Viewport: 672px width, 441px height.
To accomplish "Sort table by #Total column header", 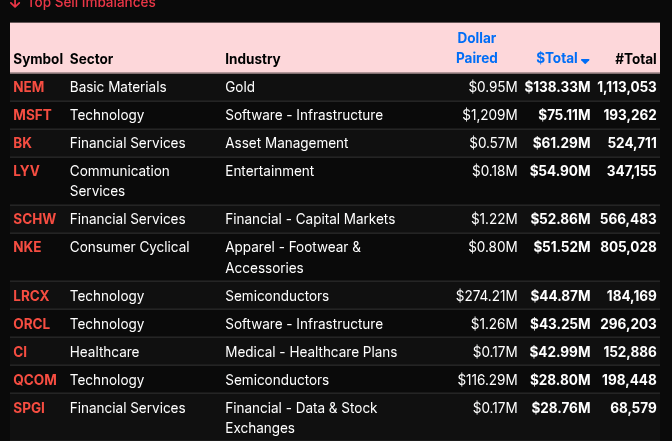I will click(635, 59).
